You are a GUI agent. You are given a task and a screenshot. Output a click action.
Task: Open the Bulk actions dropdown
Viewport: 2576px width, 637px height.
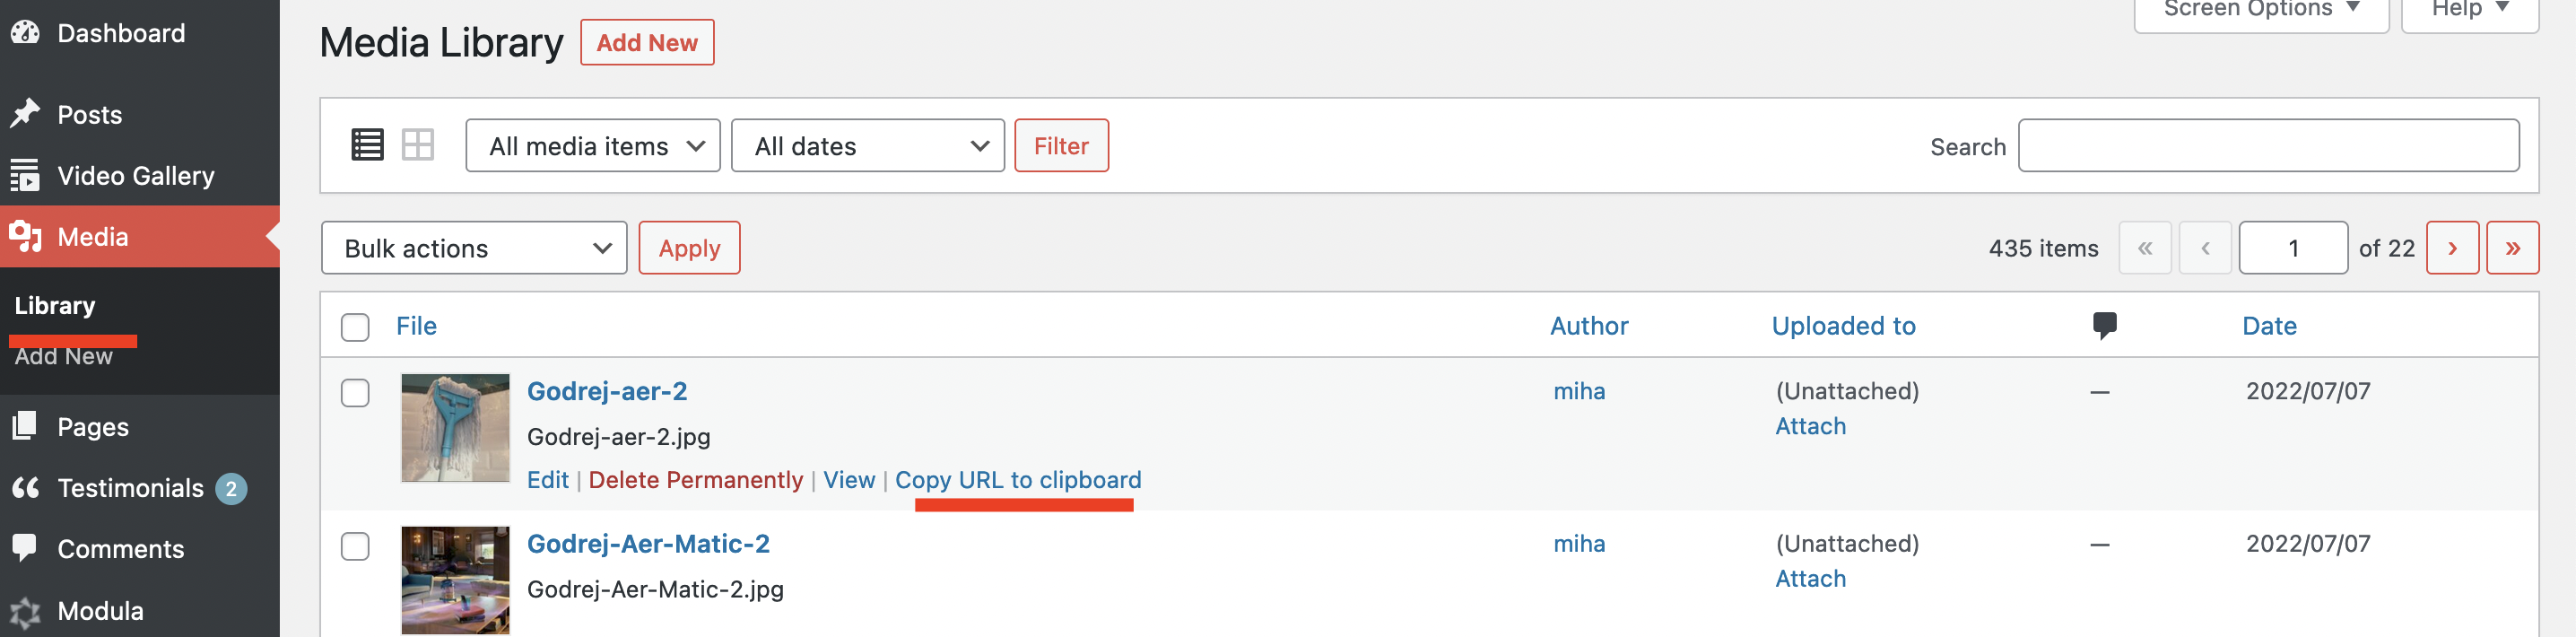[x=473, y=248]
